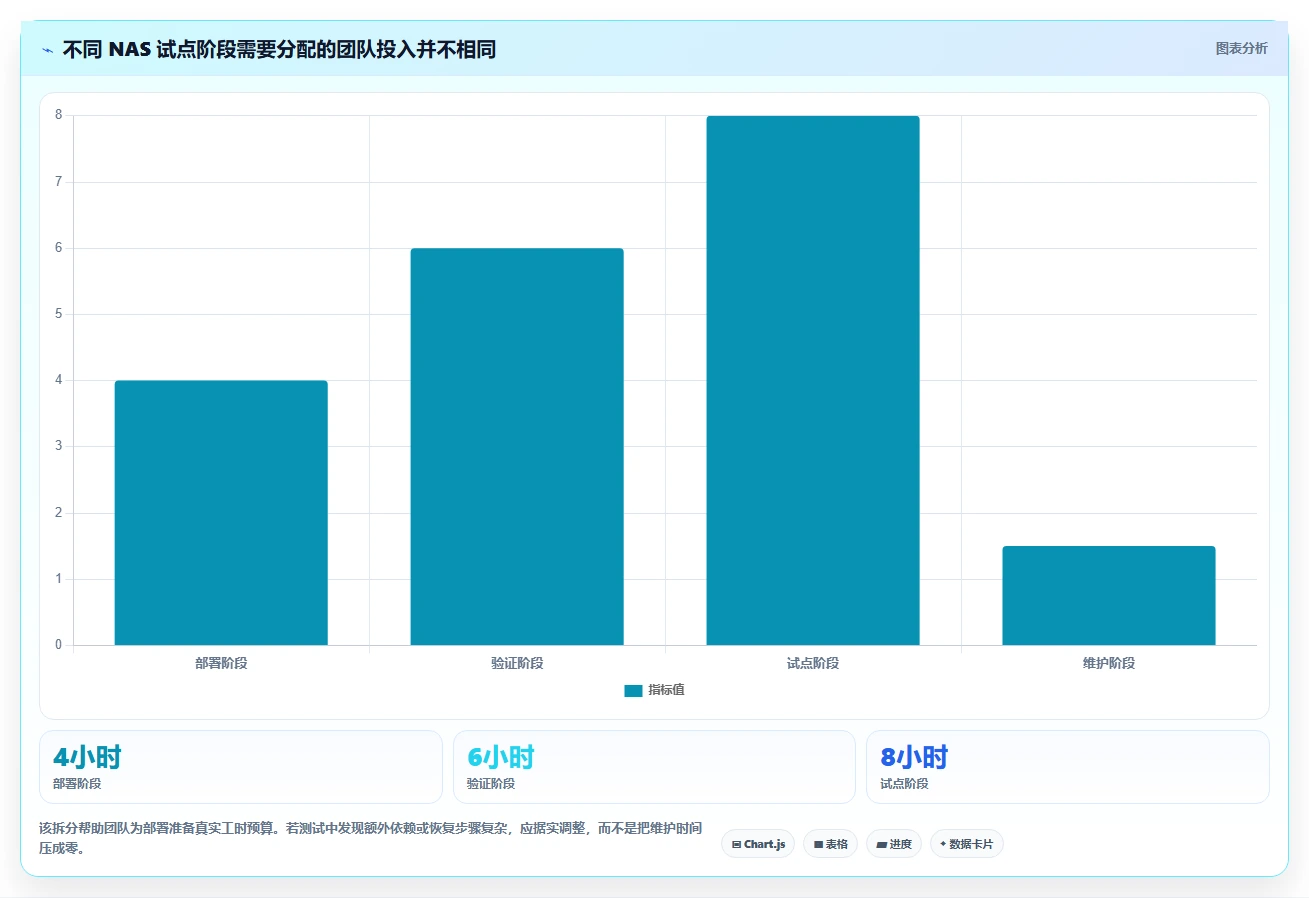The image size is (1309, 898).
Task: Click the 部署阶段 bar in chart
Action: pos(221,512)
